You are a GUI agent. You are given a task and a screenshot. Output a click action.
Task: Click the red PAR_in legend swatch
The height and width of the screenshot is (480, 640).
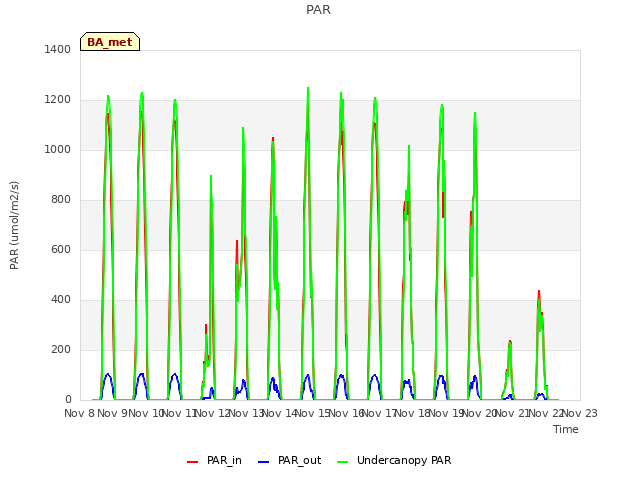pyautogui.click(x=192, y=462)
